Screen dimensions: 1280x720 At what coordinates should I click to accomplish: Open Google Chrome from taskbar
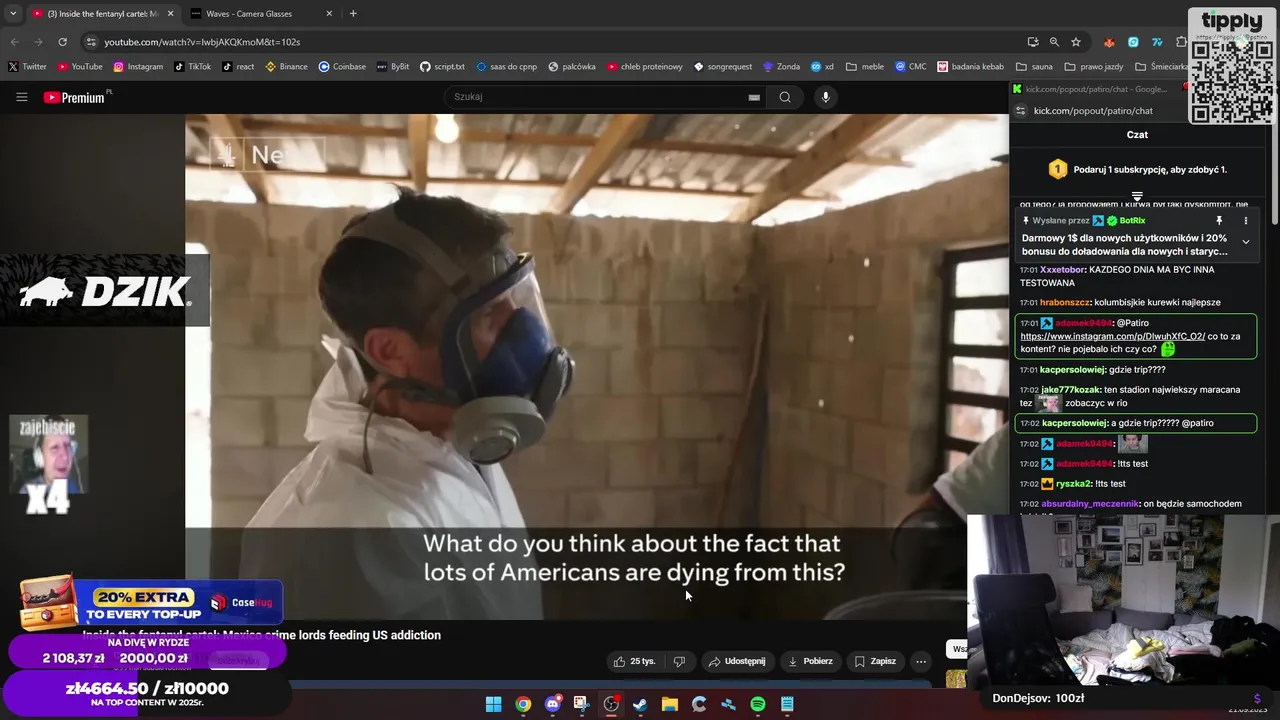coord(523,704)
